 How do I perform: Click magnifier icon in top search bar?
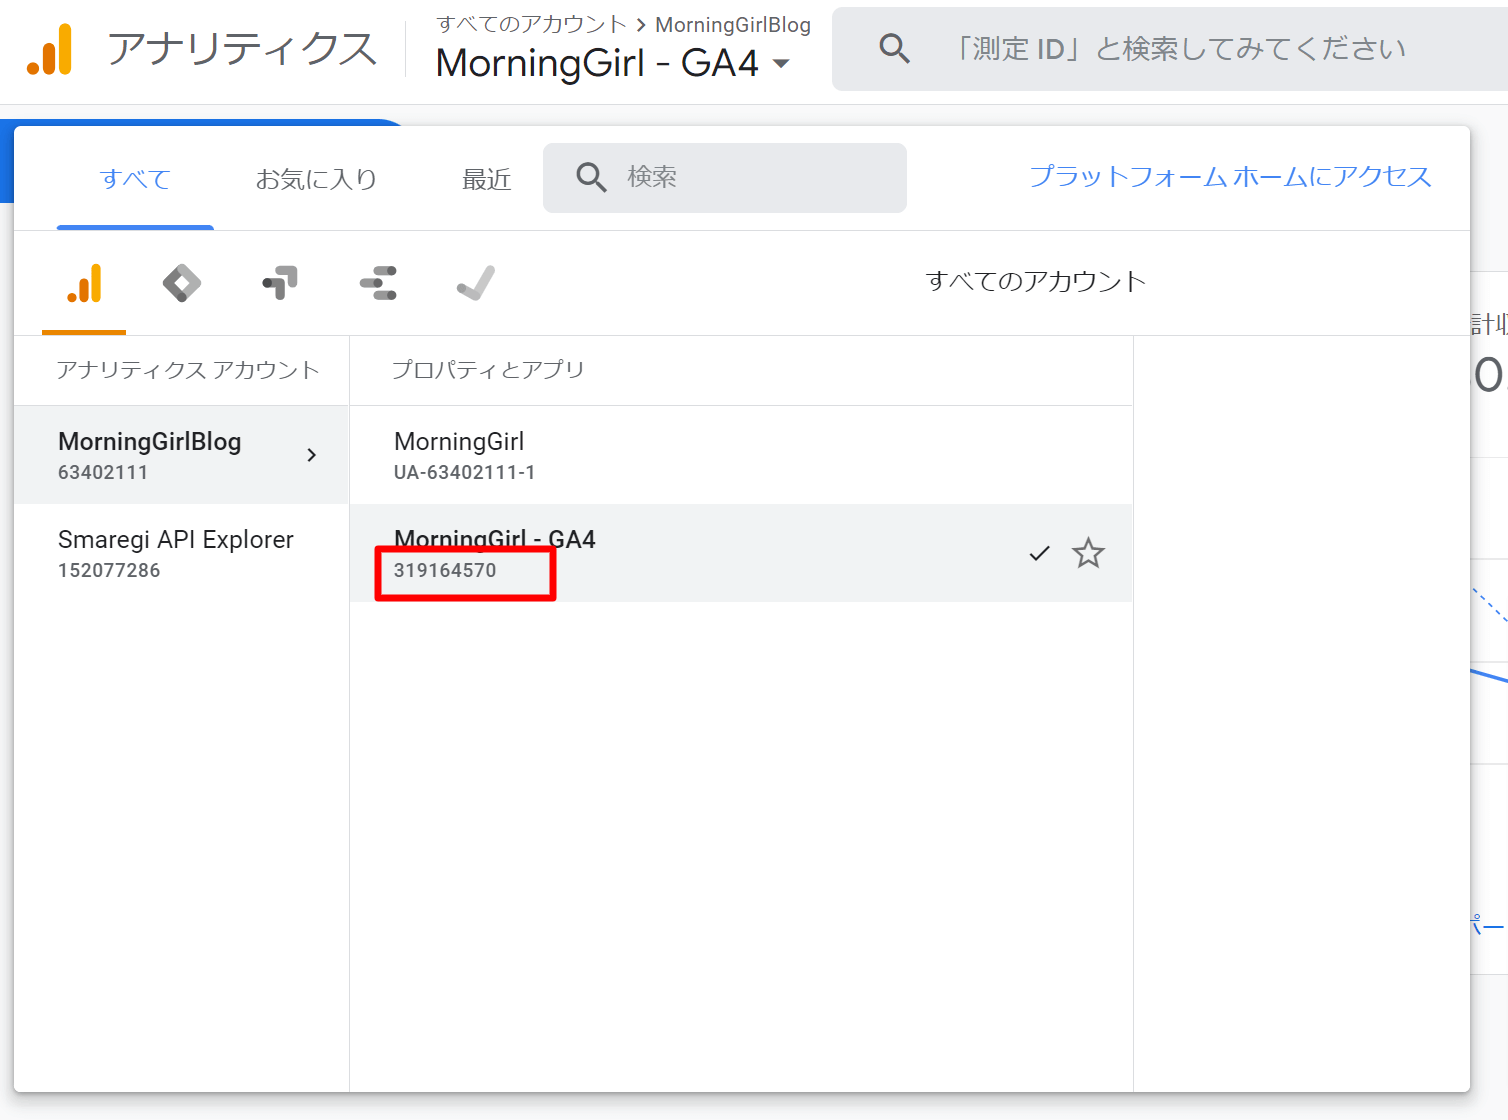(x=894, y=48)
